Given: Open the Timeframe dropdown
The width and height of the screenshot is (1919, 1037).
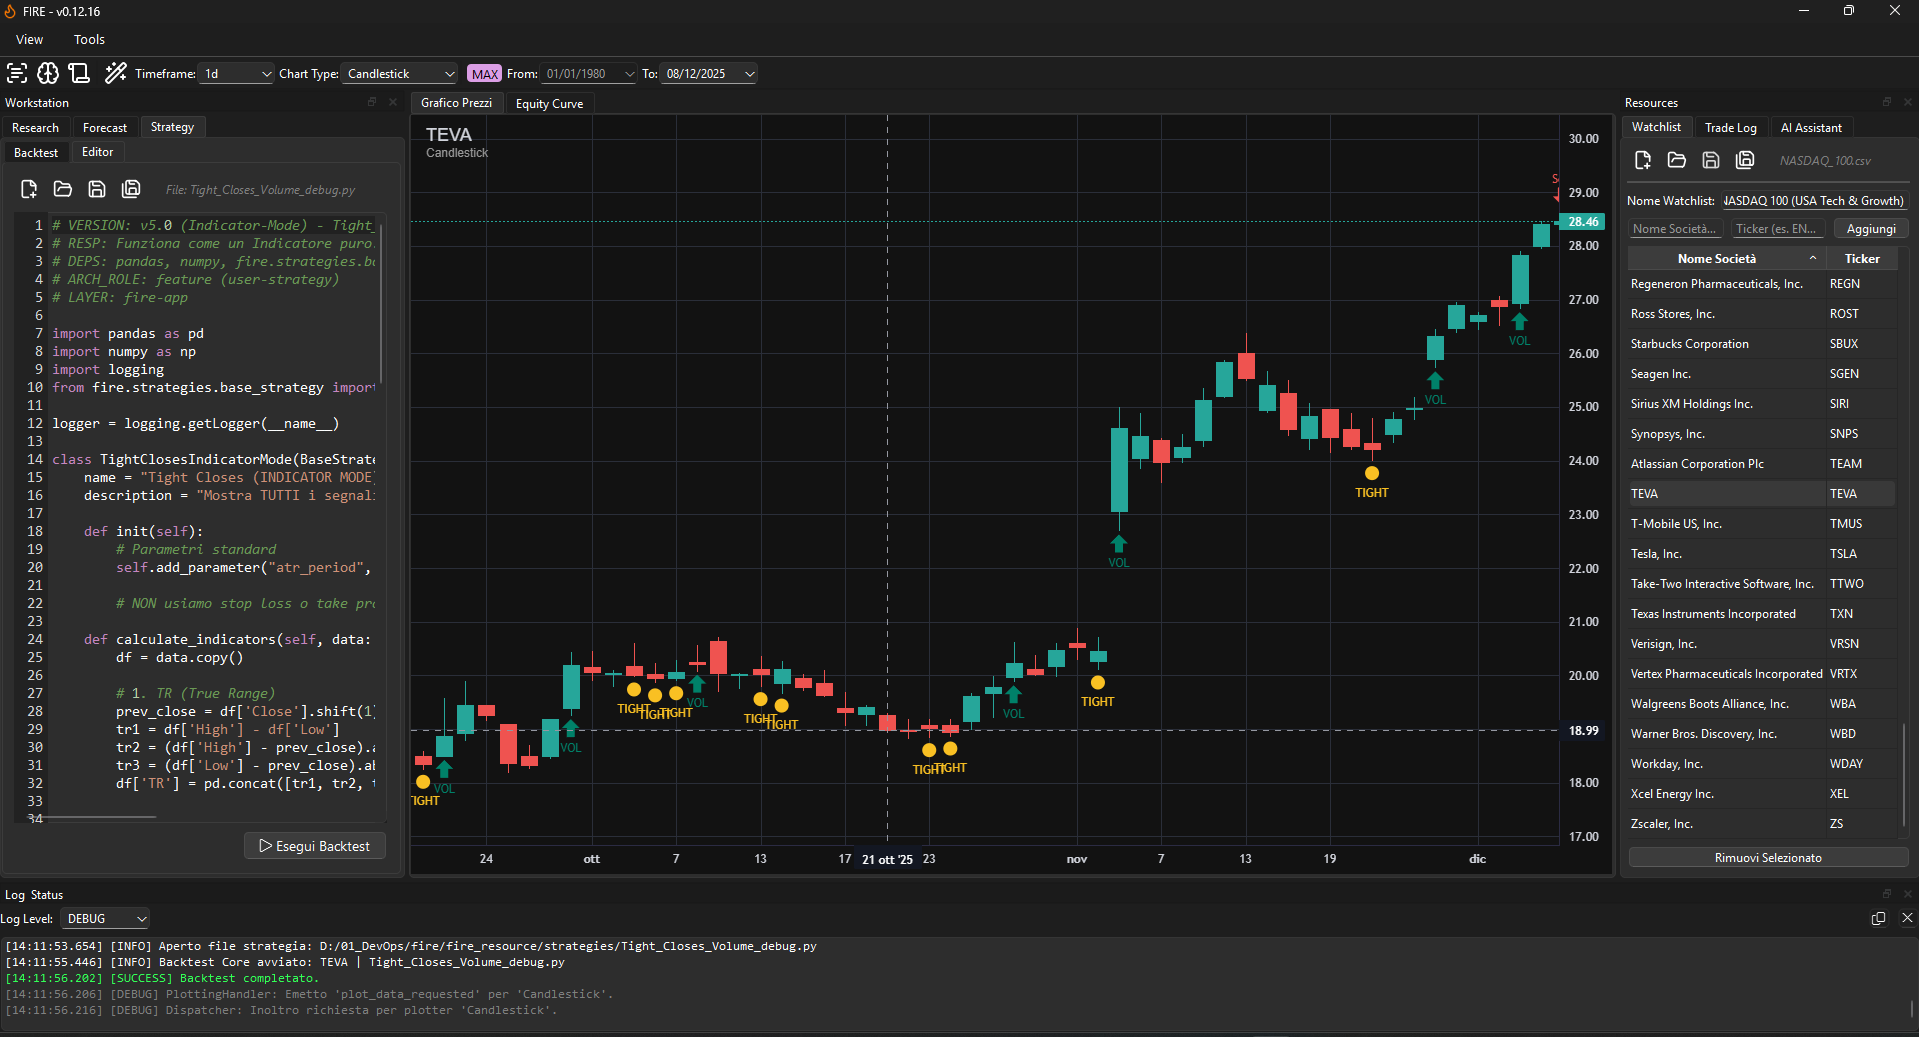Looking at the screenshot, I should coord(236,74).
